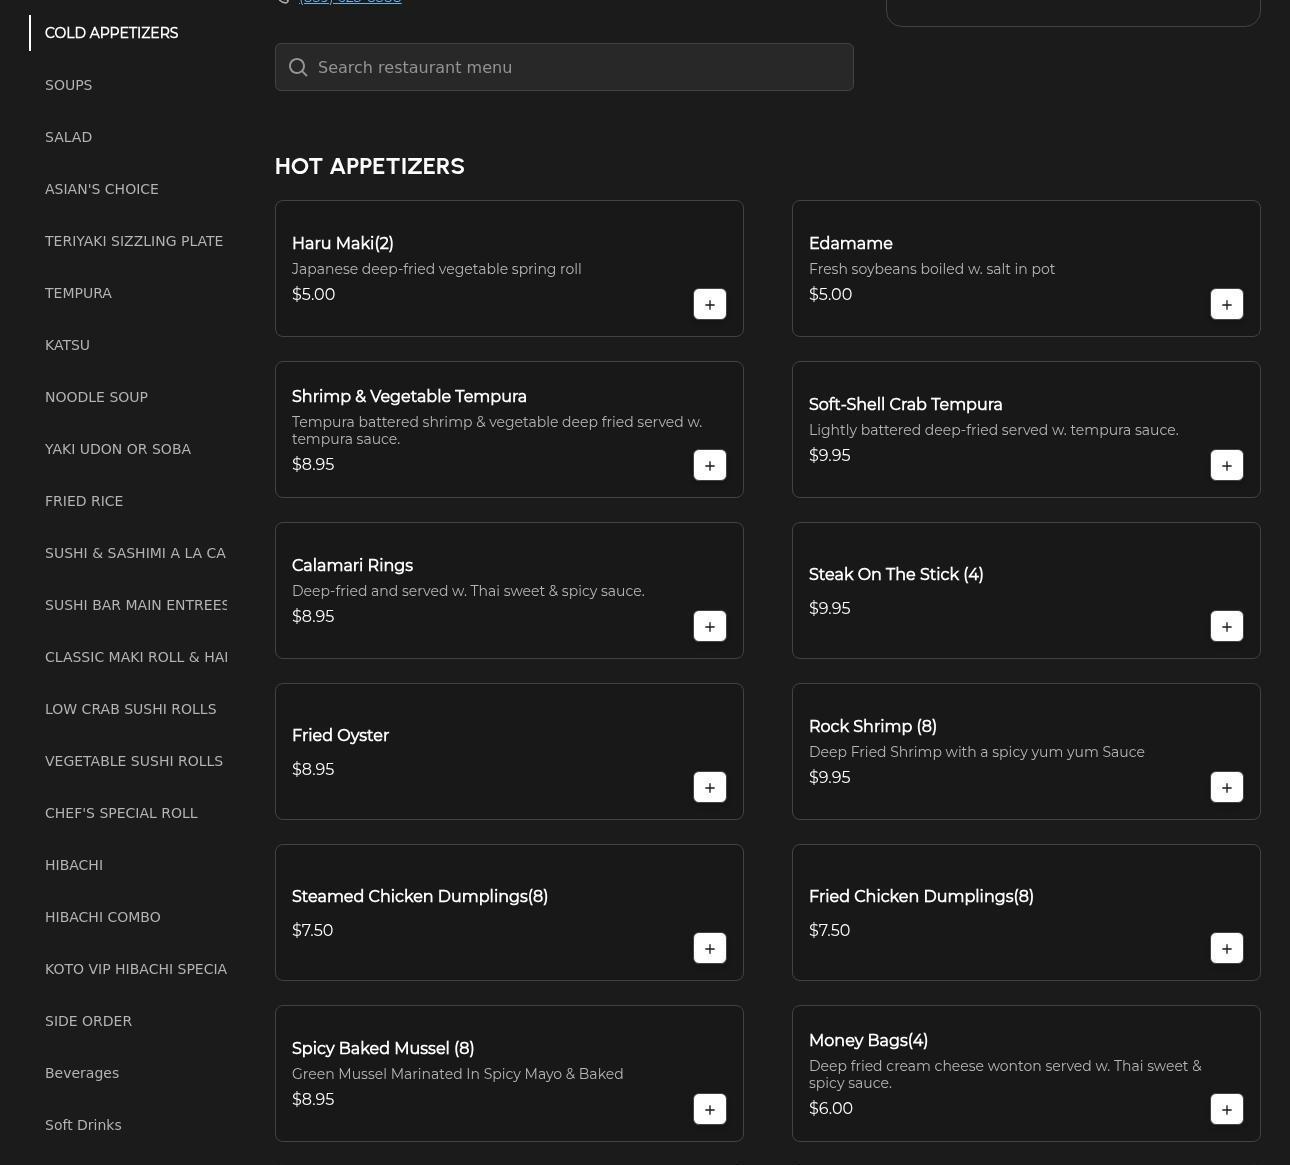Go to CHEF'S SPECIAL ROLL section

coord(121,813)
